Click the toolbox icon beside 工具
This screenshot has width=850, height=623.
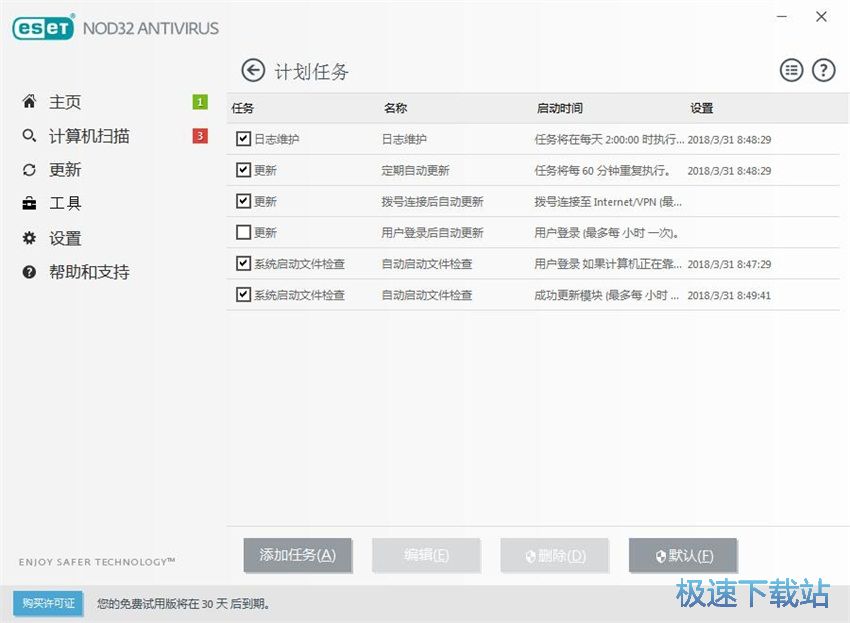click(29, 203)
